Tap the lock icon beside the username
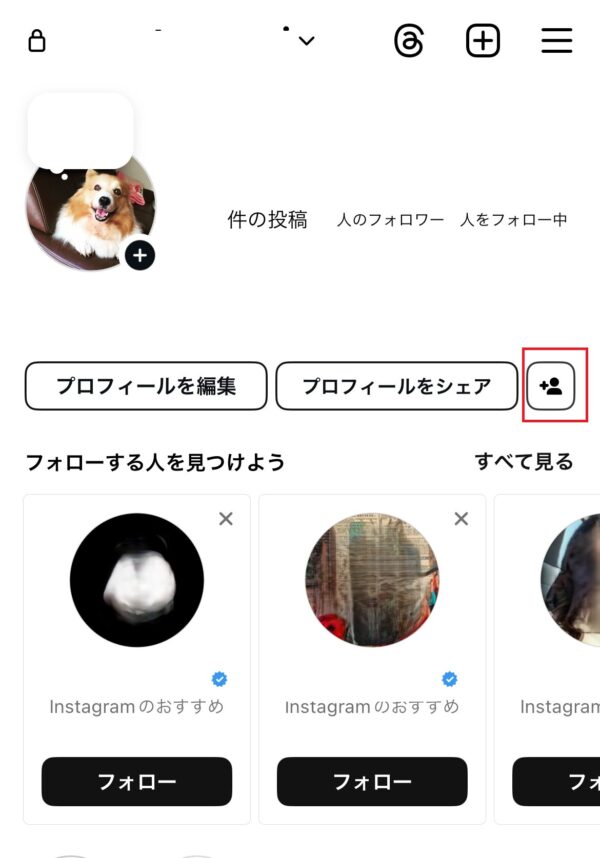The width and height of the screenshot is (600, 858). (37, 41)
